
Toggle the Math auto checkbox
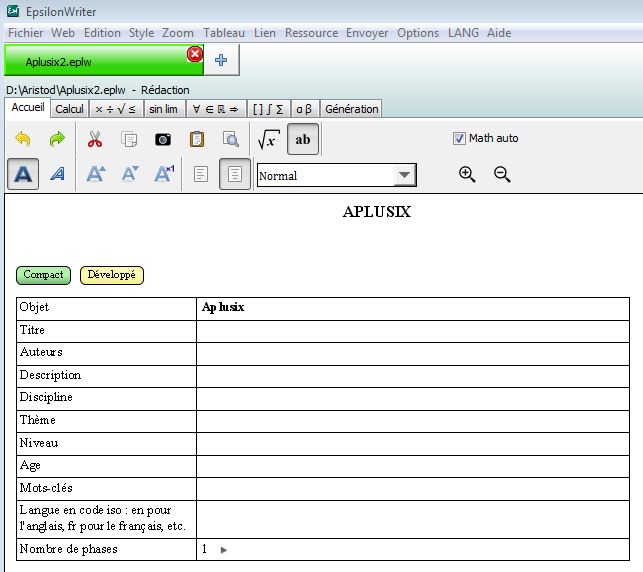pyautogui.click(x=459, y=139)
